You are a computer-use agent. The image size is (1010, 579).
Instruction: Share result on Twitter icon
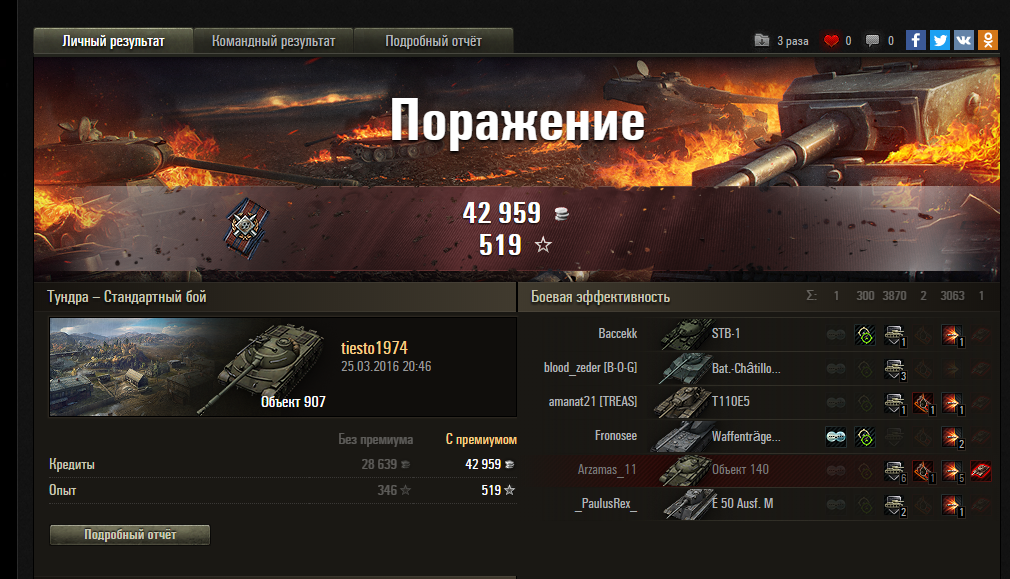click(939, 40)
